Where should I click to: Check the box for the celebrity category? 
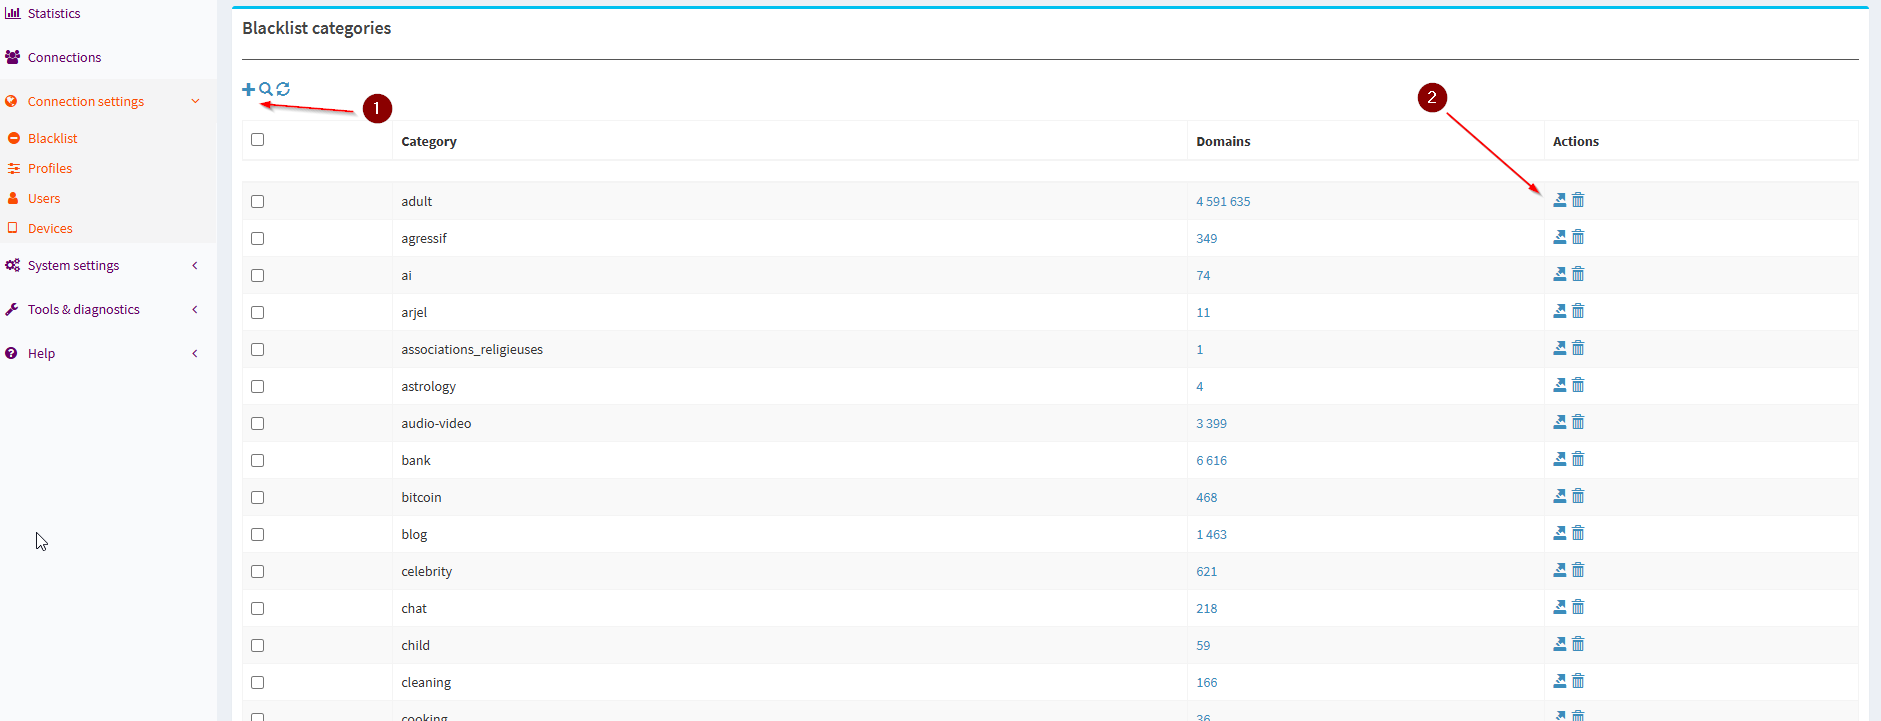(258, 571)
